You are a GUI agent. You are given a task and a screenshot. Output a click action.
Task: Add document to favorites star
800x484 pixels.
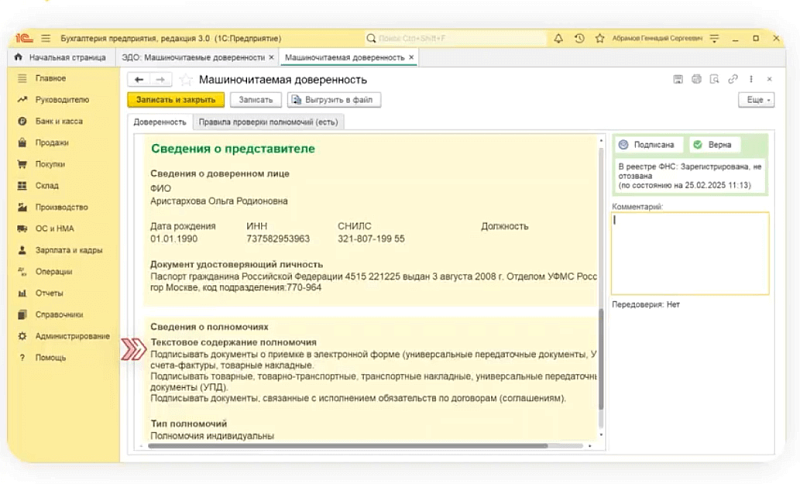click(186, 80)
